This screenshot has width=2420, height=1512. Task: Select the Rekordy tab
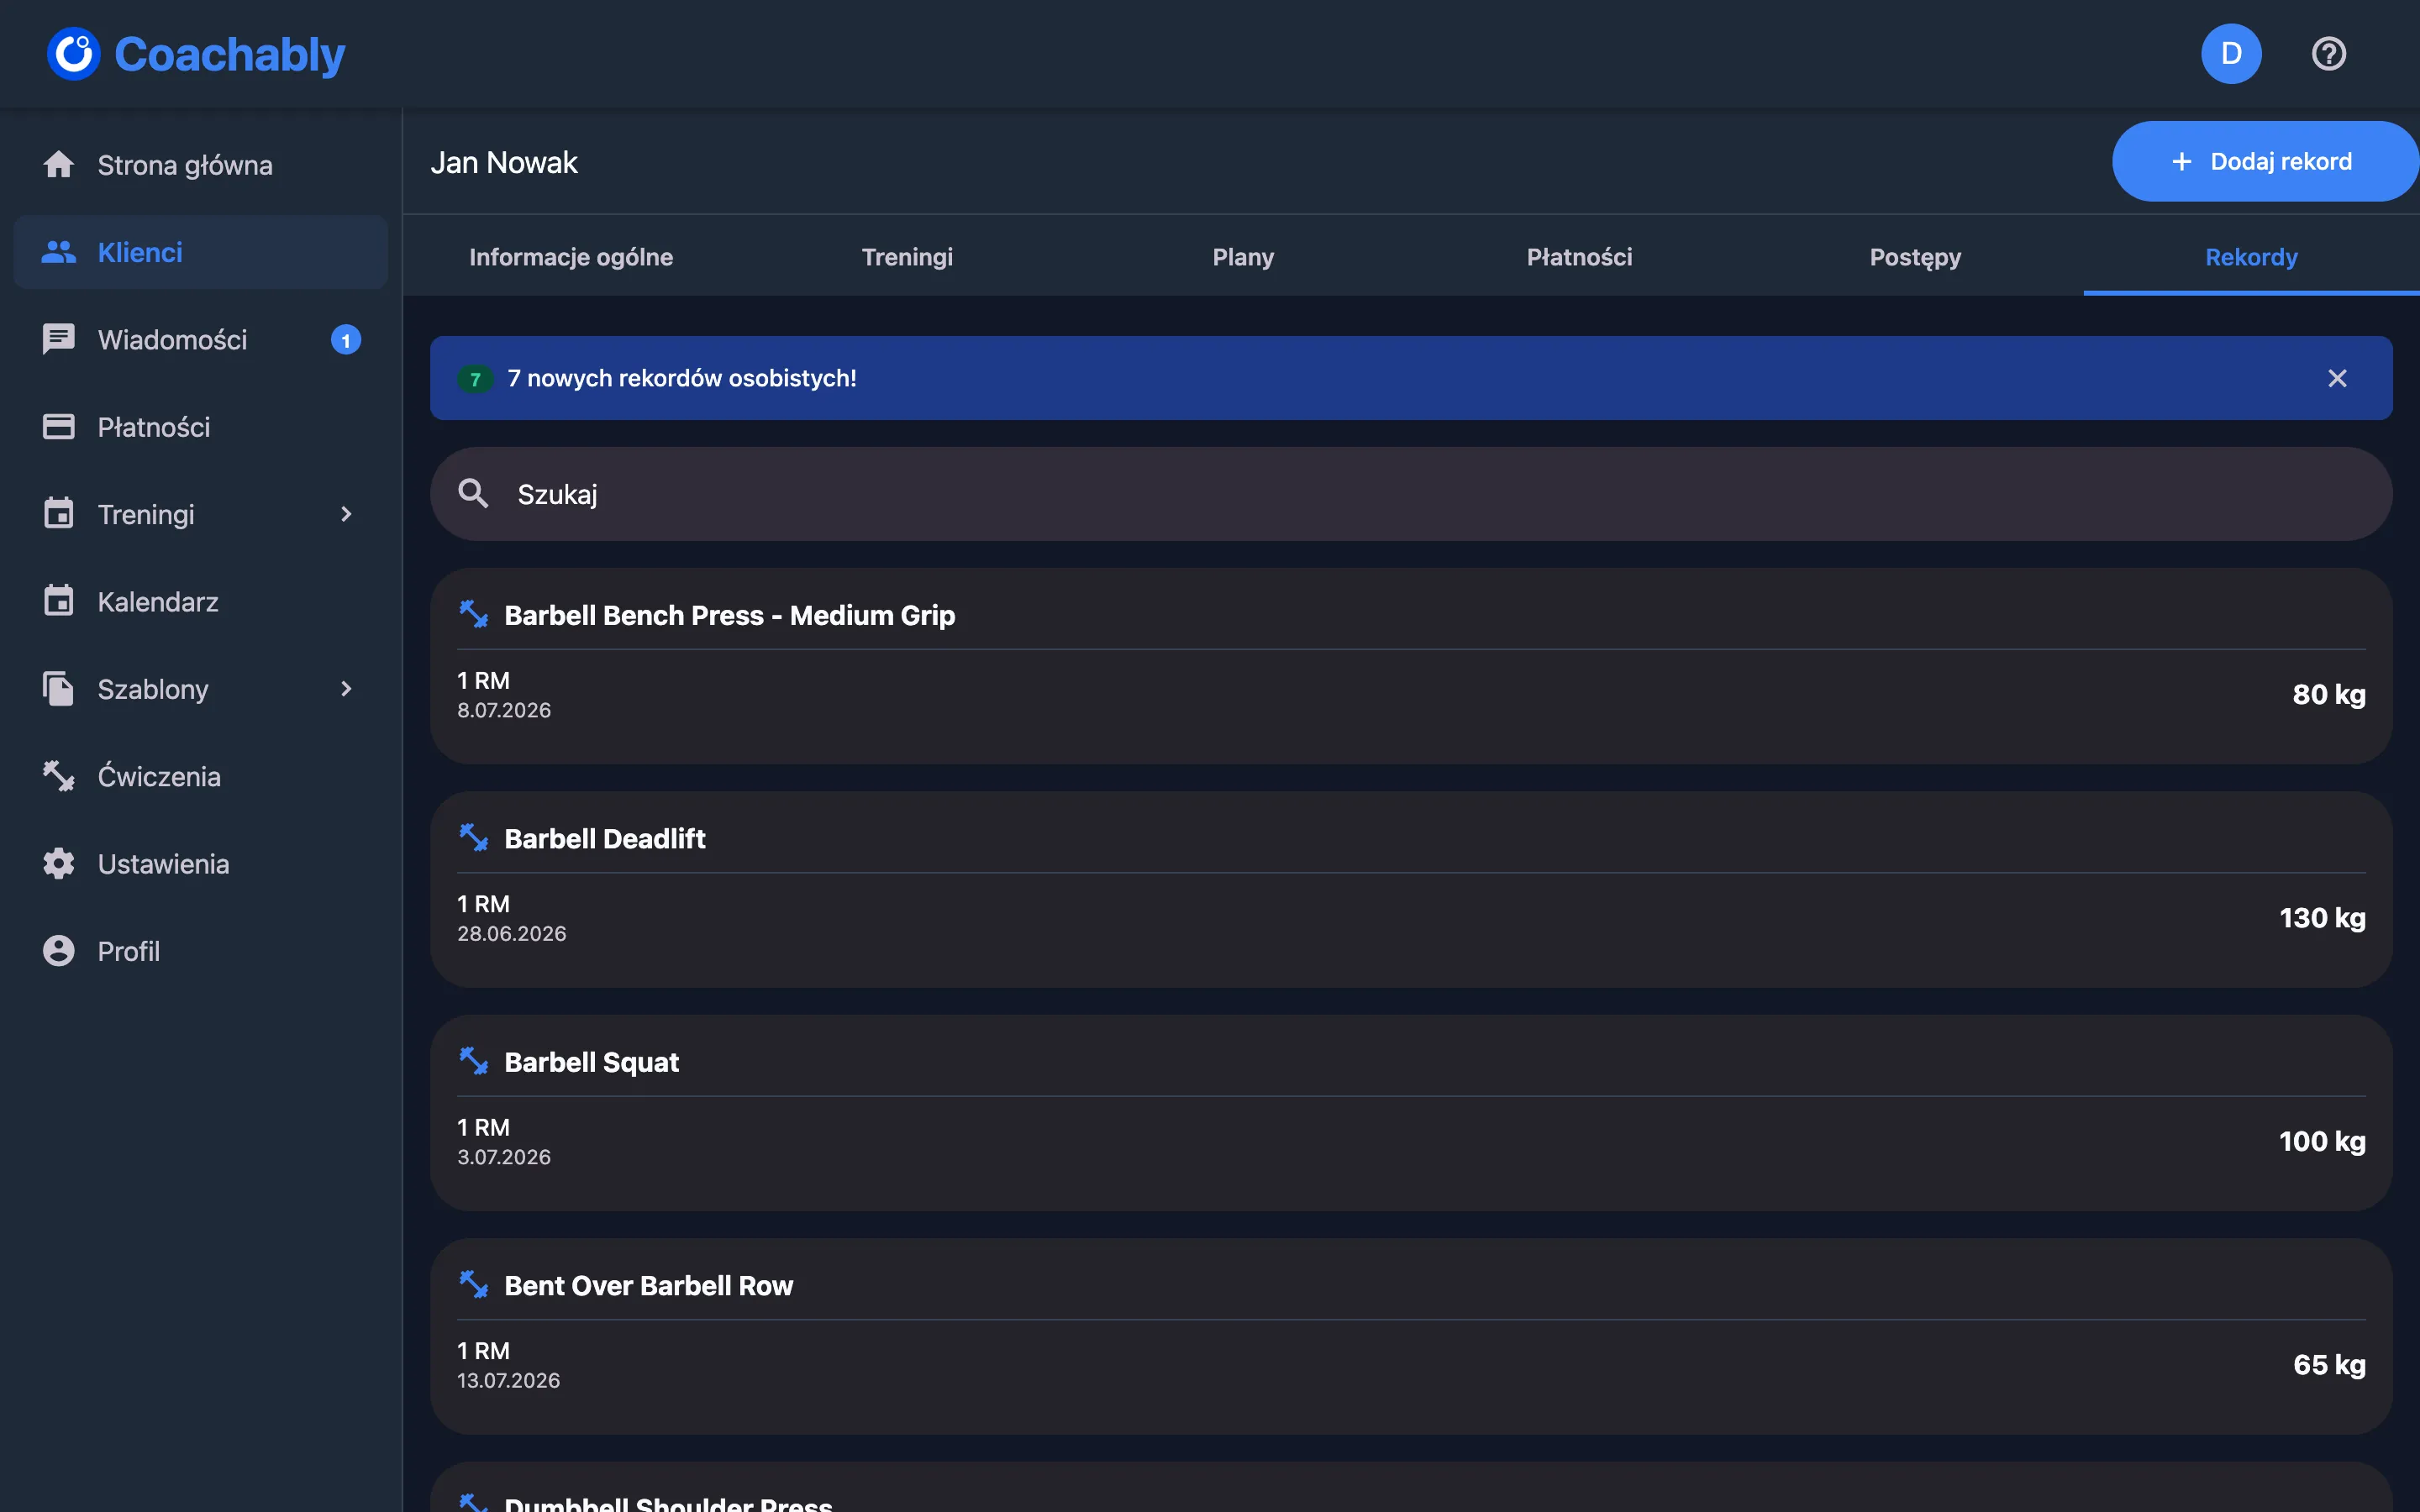(x=2251, y=257)
